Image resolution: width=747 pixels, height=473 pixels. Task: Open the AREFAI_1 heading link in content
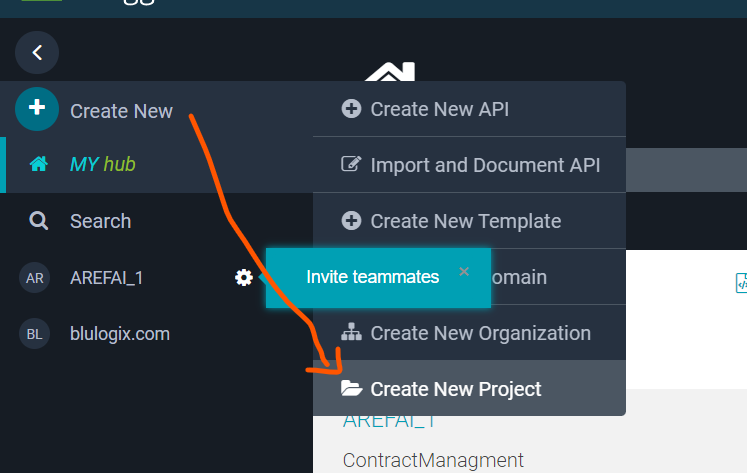pos(389,422)
